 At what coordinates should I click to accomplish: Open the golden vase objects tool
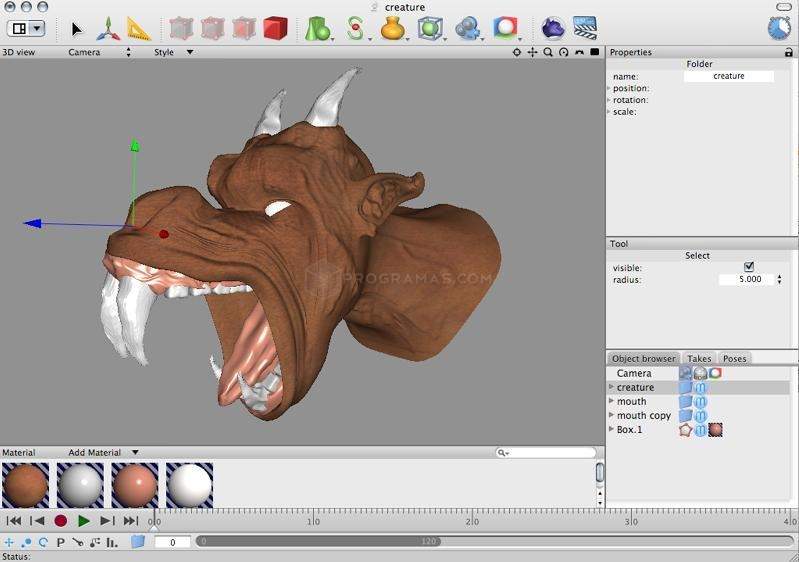pos(392,28)
